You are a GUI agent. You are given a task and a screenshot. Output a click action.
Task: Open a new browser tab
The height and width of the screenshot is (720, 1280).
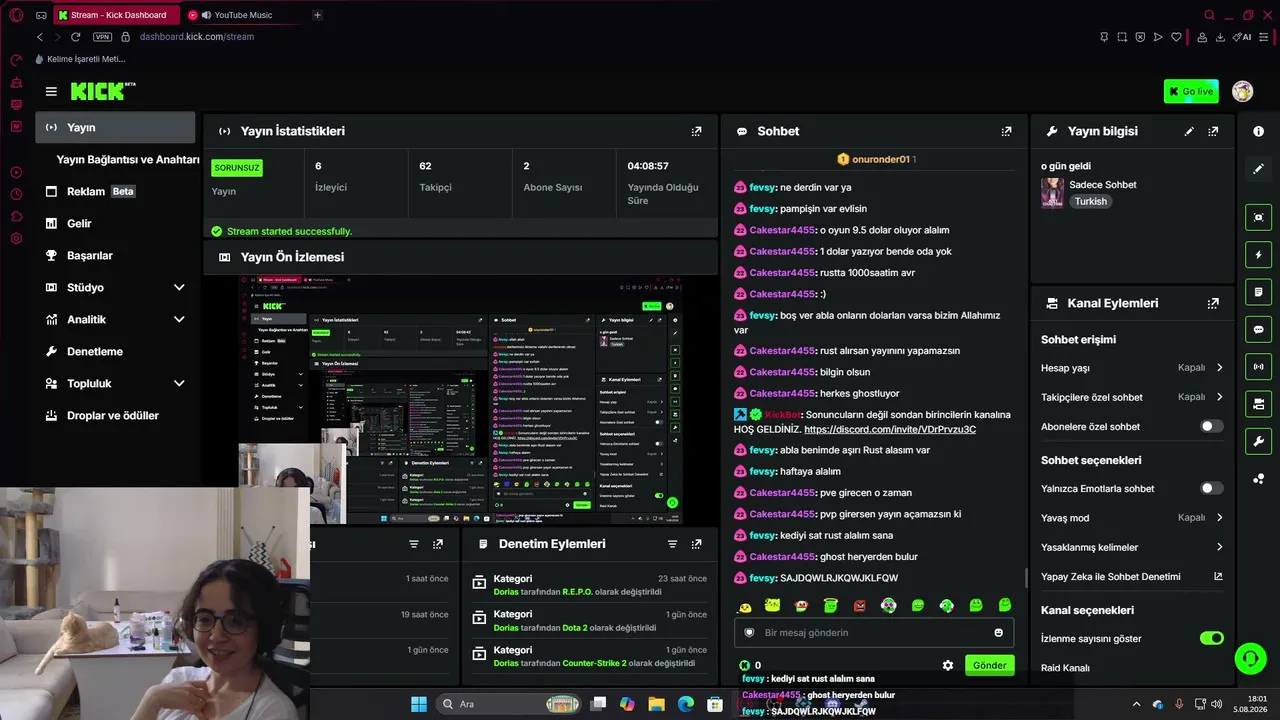click(317, 15)
